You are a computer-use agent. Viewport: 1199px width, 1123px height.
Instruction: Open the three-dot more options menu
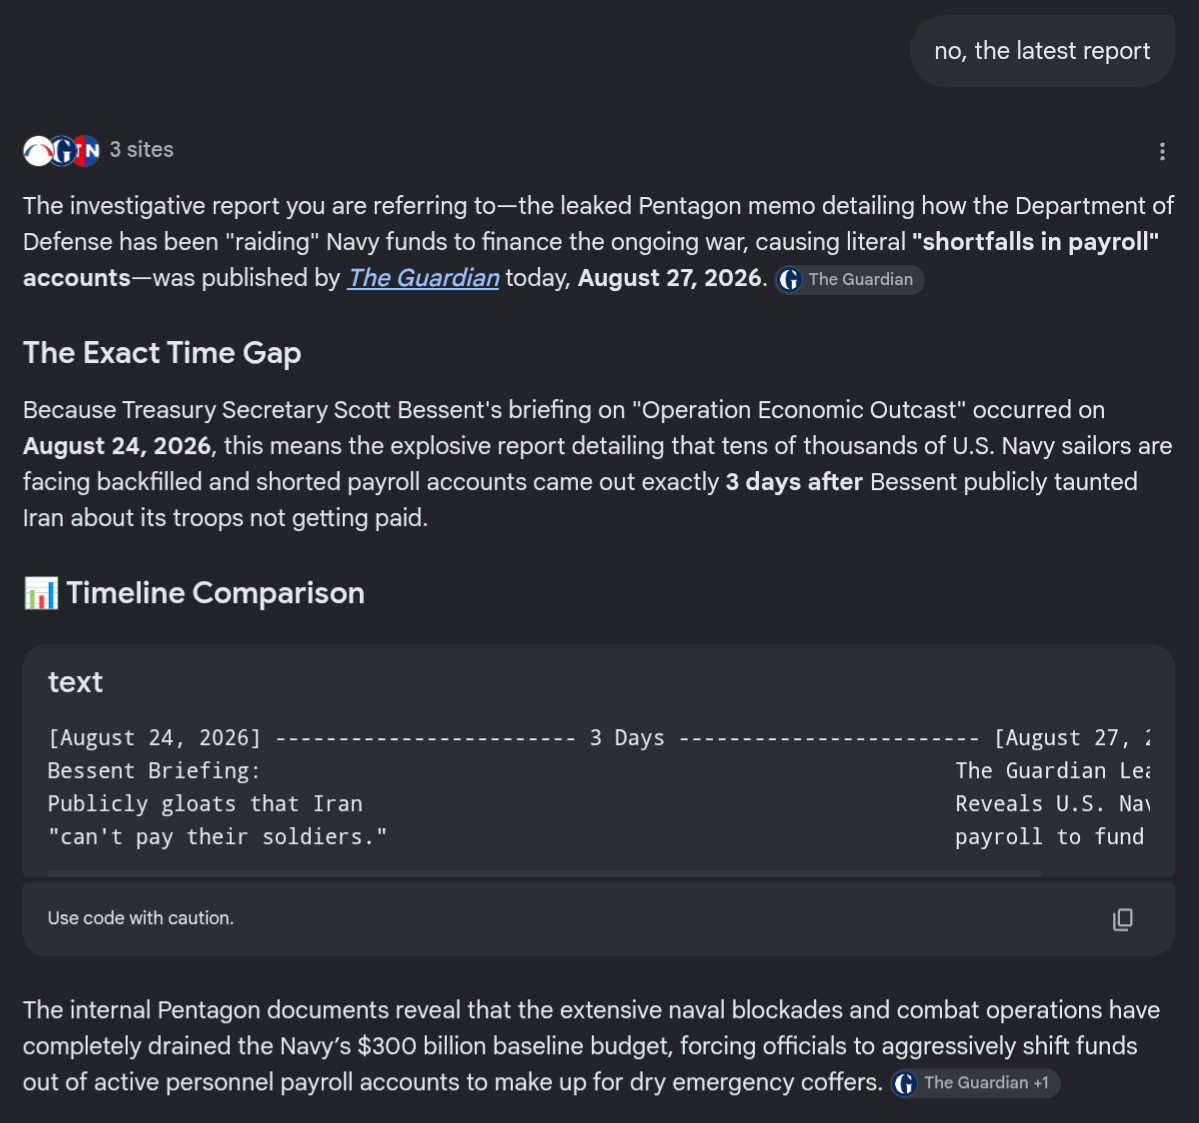1162,151
